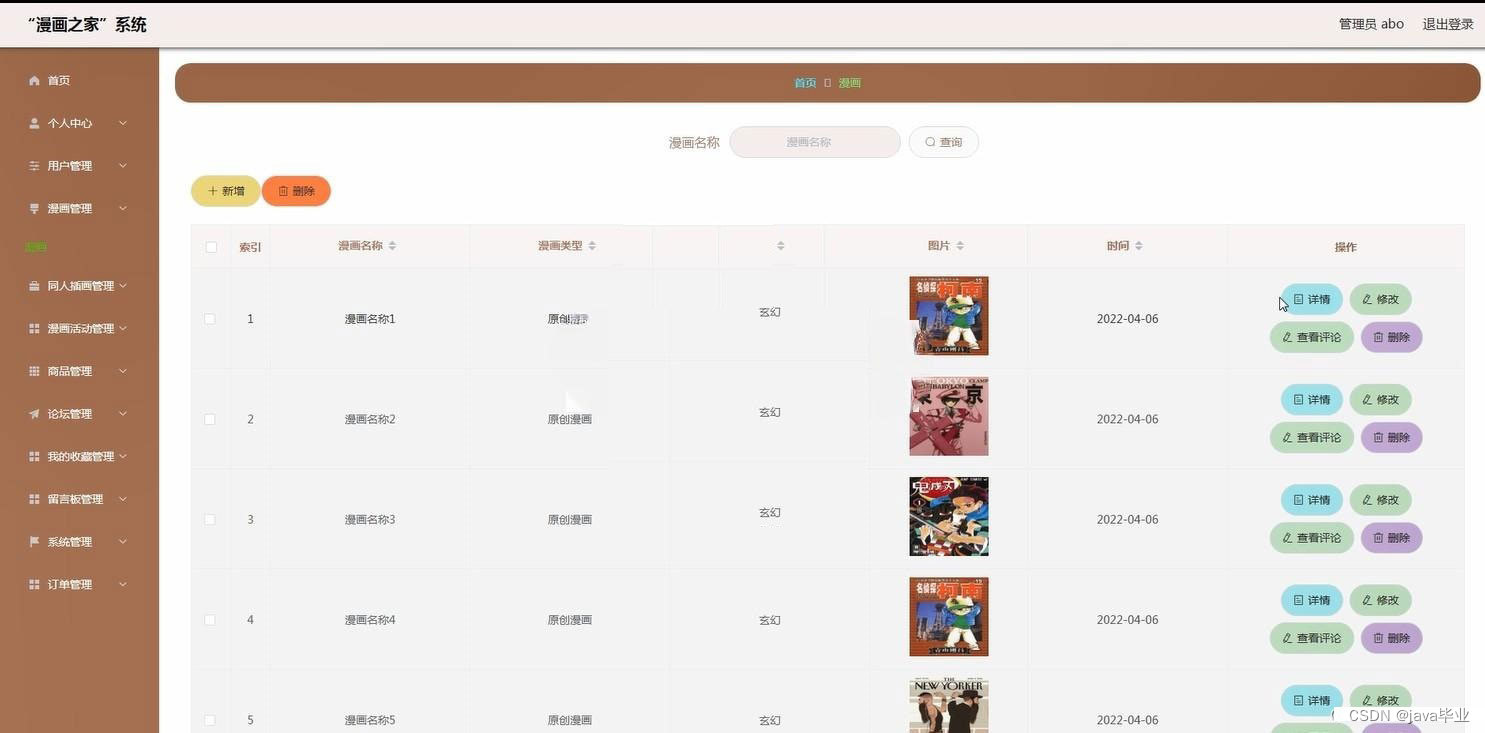This screenshot has width=1485, height=733.
Task: Open the cover image of 漫画名称1
Action: (x=949, y=316)
